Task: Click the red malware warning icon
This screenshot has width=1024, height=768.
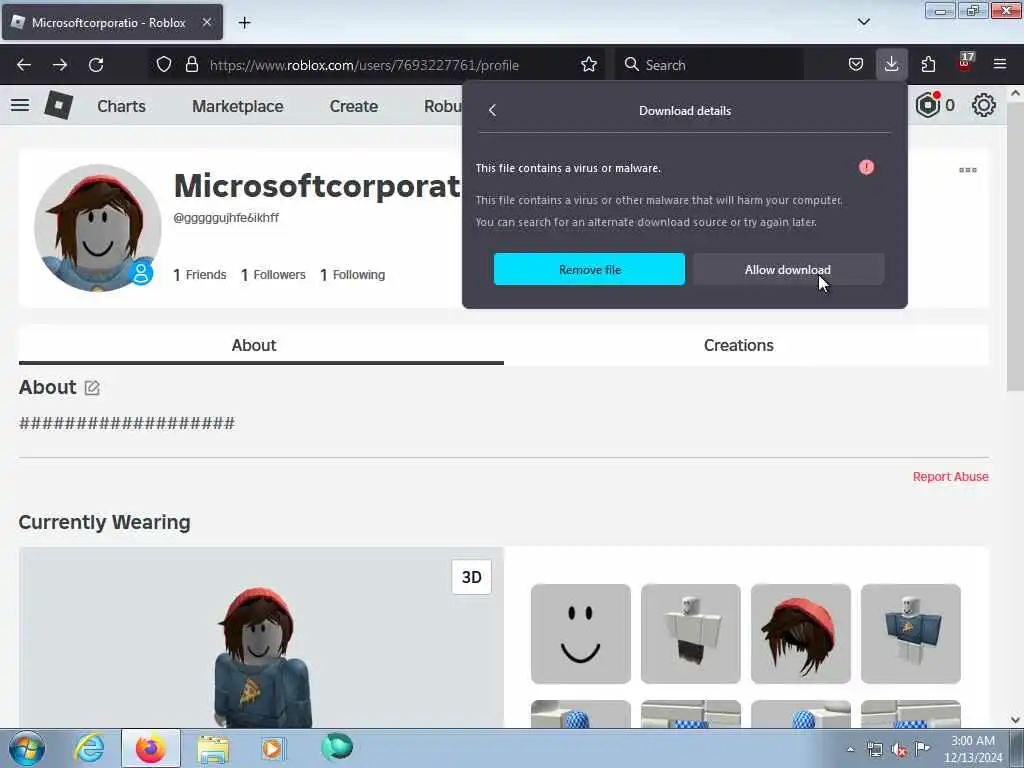Action: point(866,168)
